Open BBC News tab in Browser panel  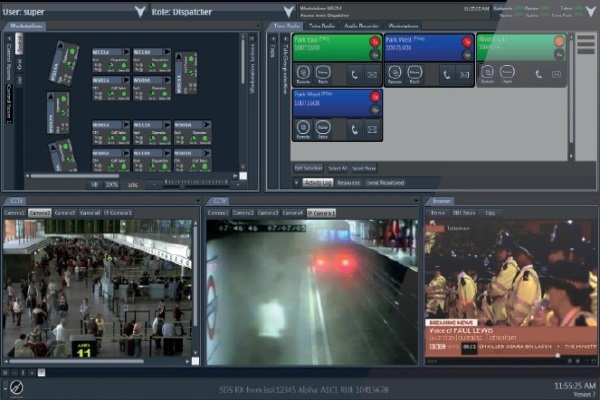(x=464, y=213)
